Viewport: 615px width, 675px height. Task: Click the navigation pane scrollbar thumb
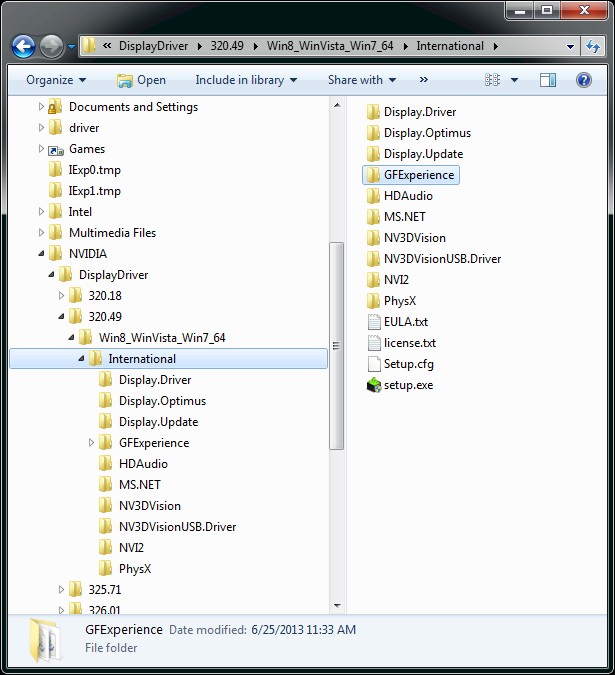point(337,346)
